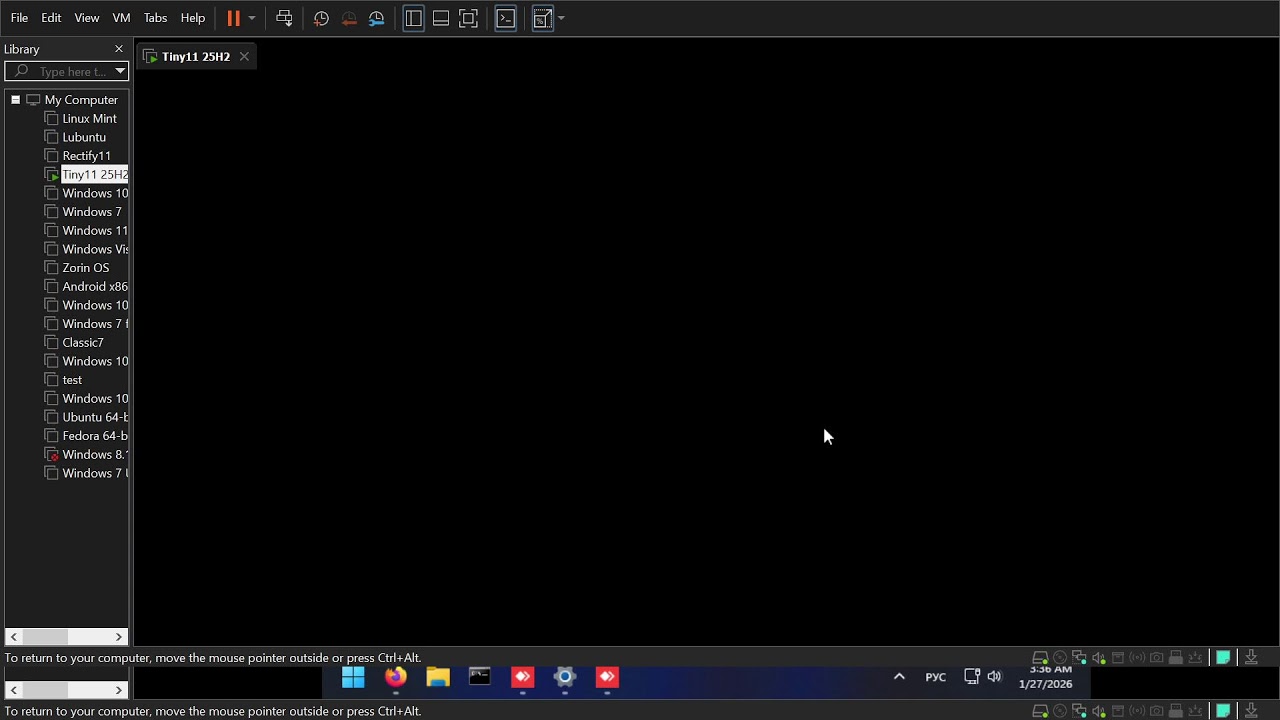Open the guest Windows Start menu
Viewport: 1280px width, 720px height.
[353, 678]
